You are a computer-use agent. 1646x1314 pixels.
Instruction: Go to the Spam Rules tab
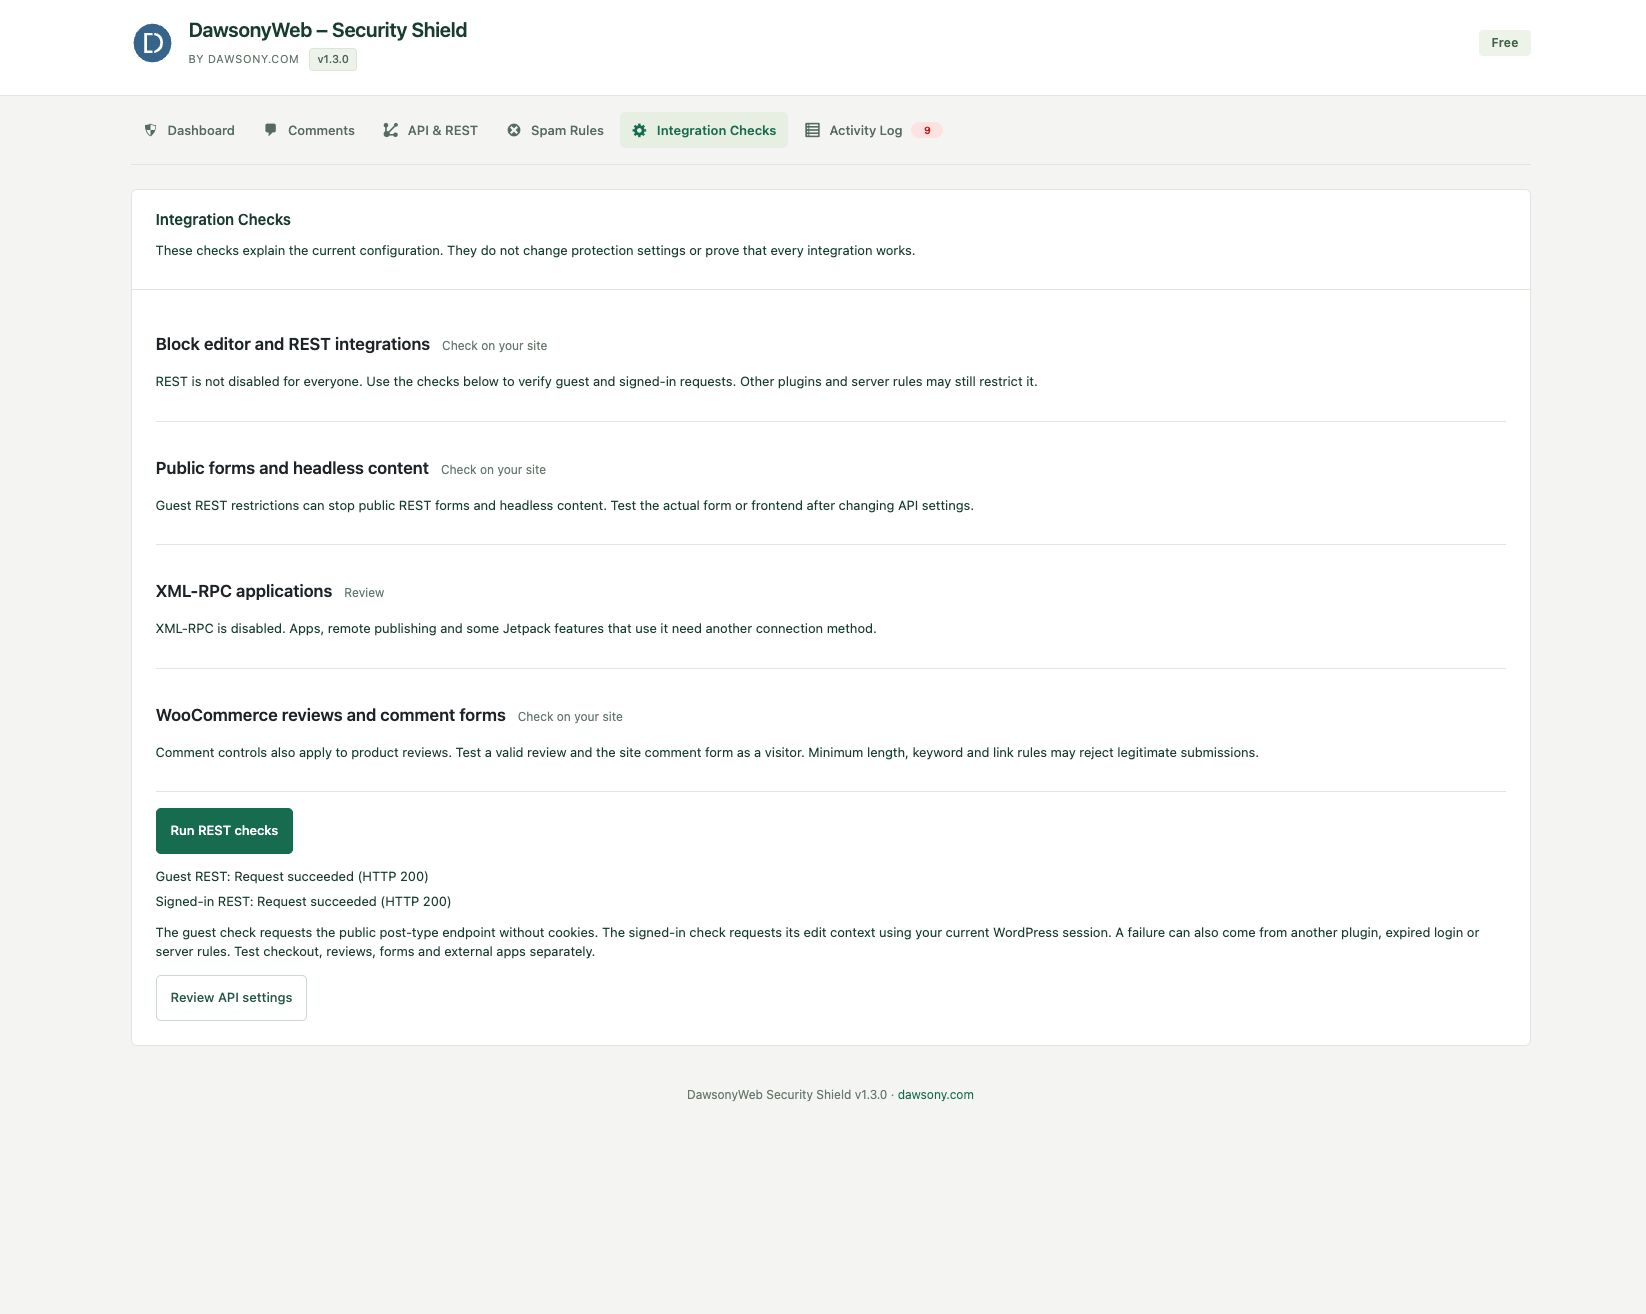tap(555, 130)
